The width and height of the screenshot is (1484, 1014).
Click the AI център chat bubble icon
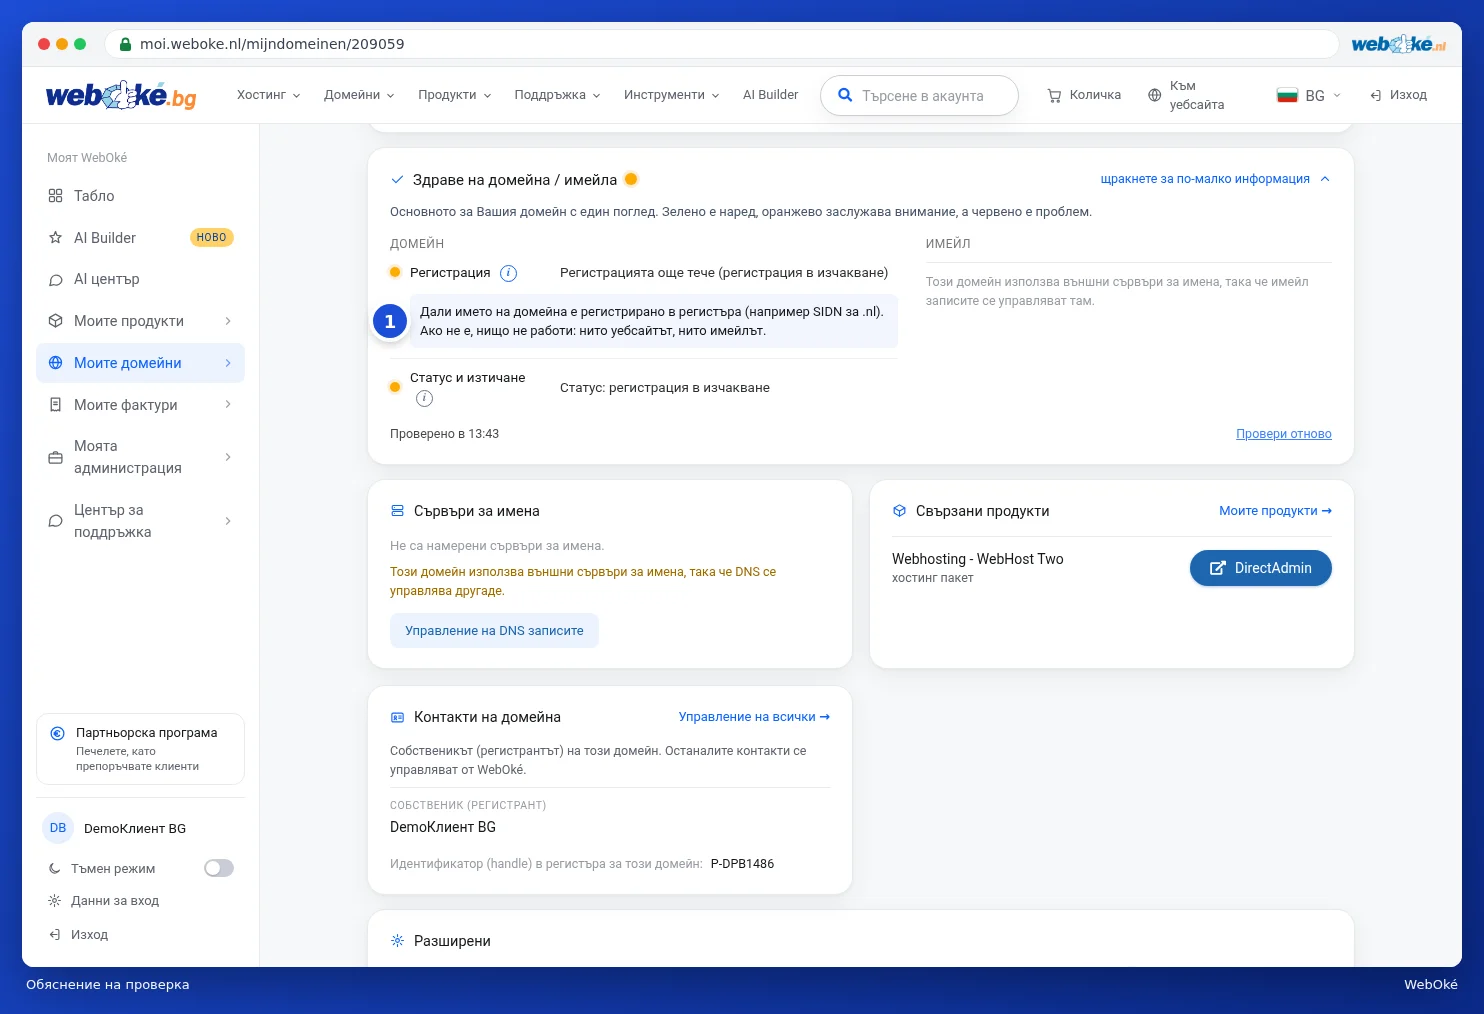(56, 280)
